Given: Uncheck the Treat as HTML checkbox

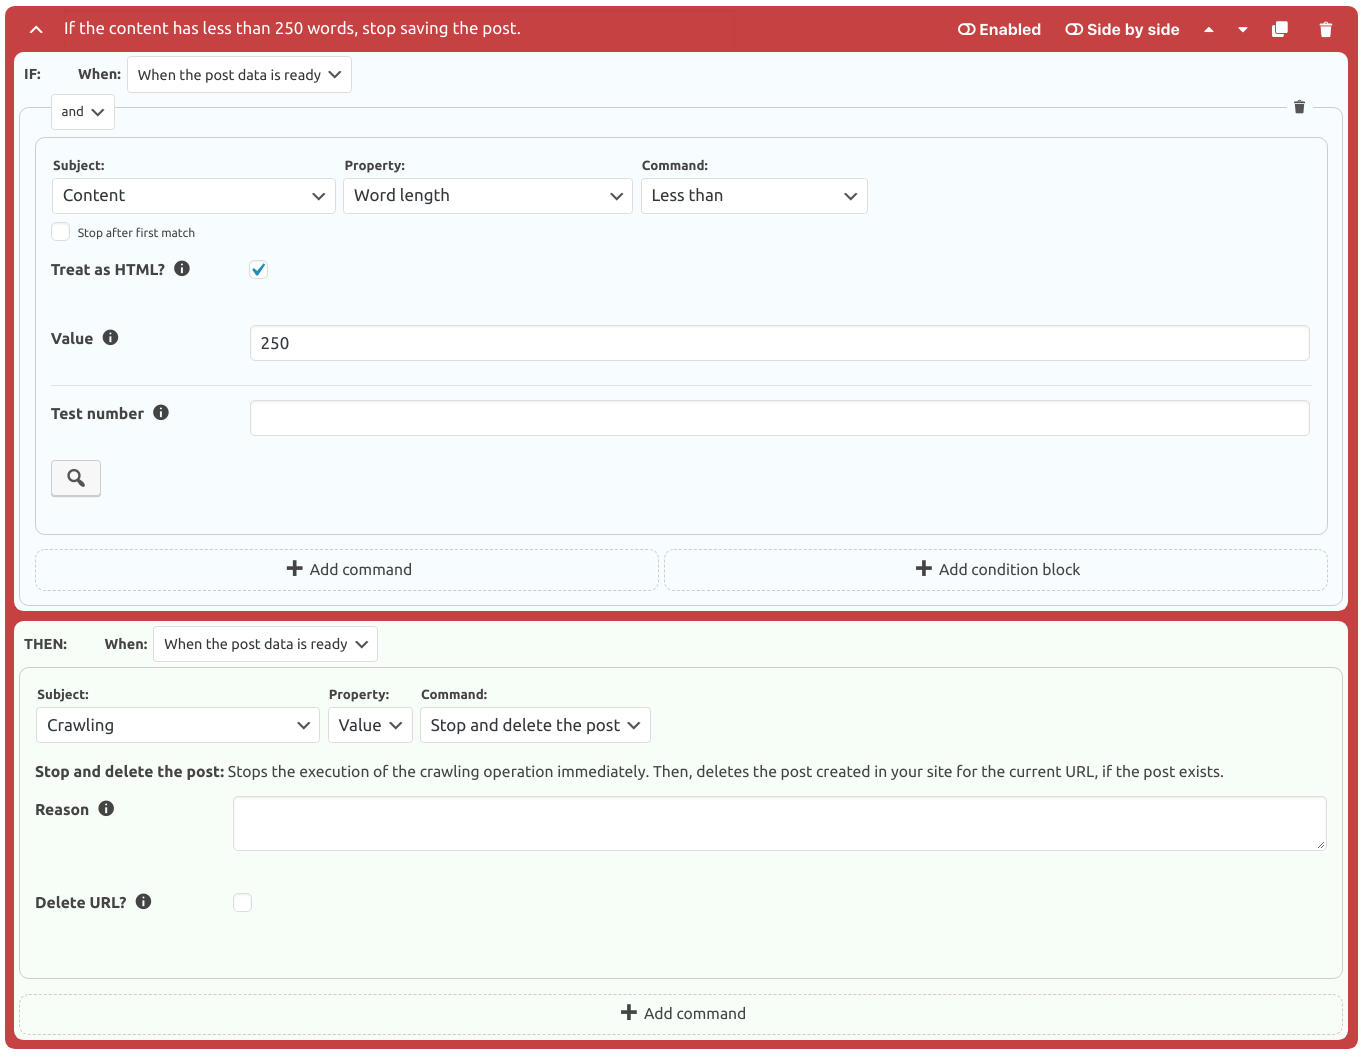Looking at the screenshot, I should point(259,270).
